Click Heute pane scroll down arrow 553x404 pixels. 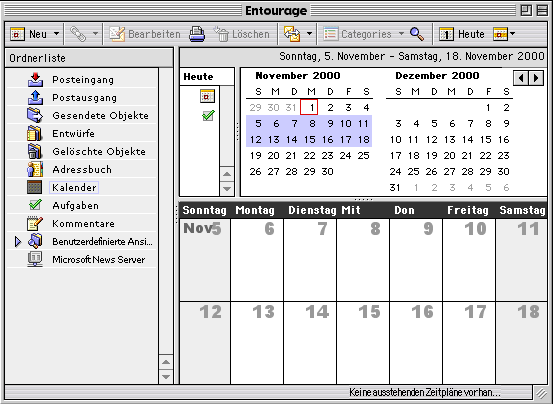(x=227, y=189)
